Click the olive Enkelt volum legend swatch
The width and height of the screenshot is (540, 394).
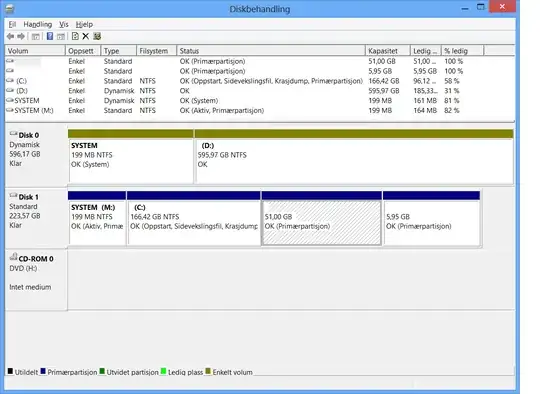coord(208,371)
